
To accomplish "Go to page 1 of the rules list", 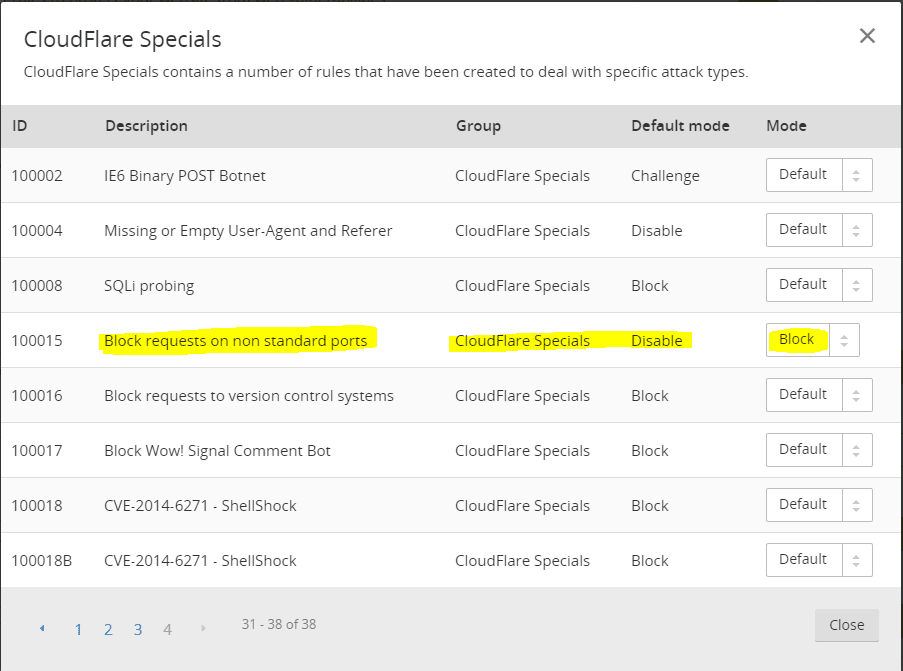I will 78,629.
